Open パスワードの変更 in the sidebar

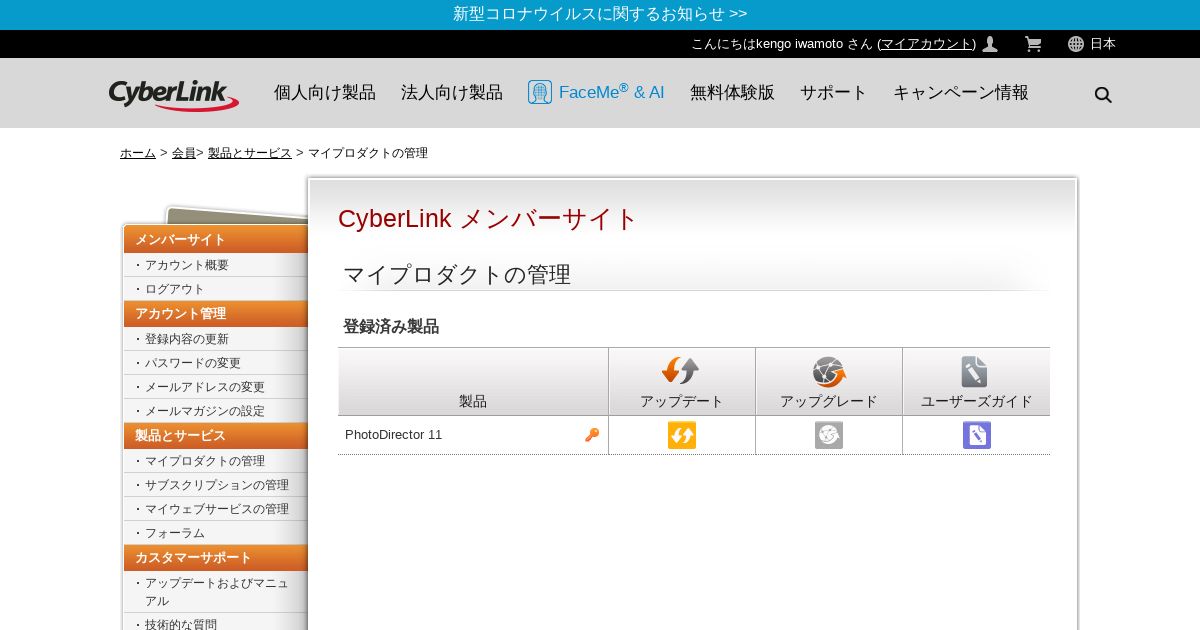pos(193,363)
